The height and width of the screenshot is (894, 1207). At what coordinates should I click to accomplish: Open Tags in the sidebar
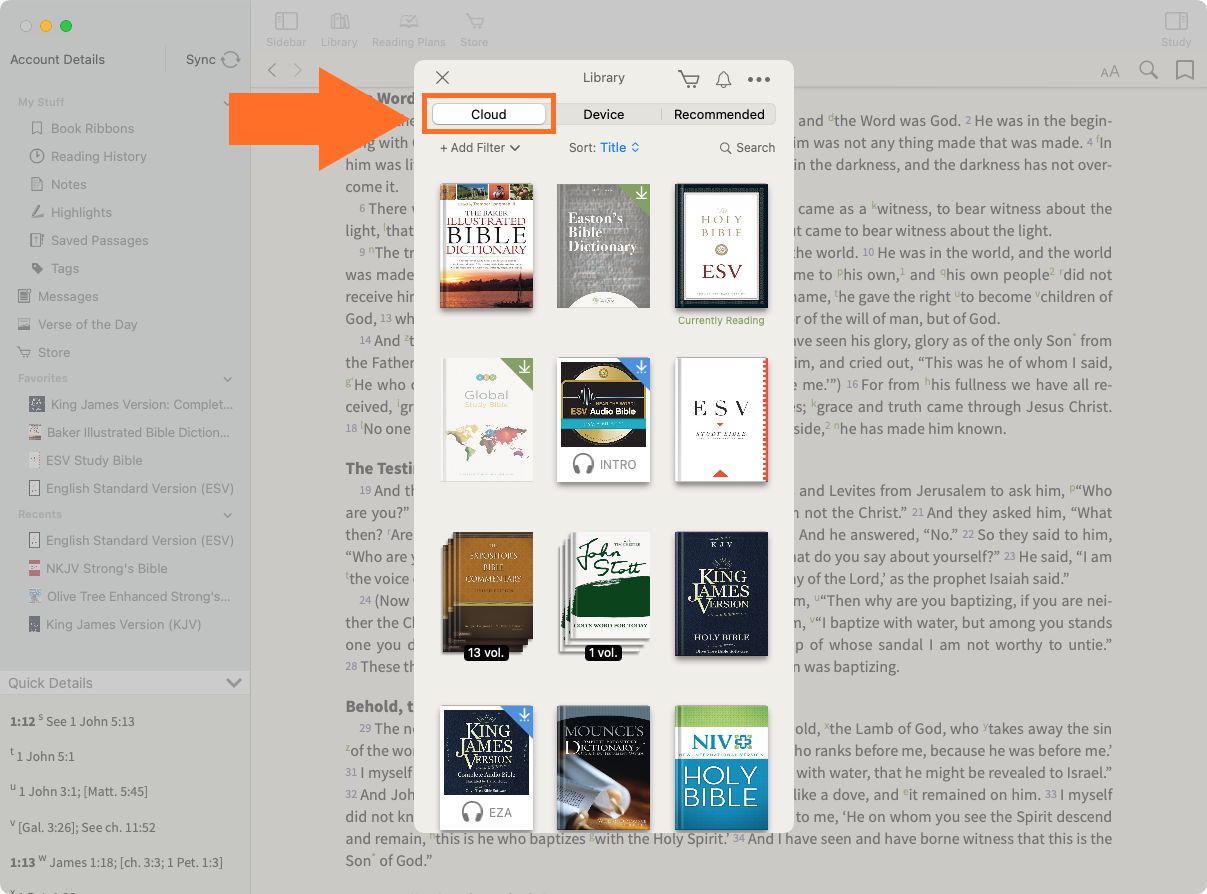click(54, 268)
